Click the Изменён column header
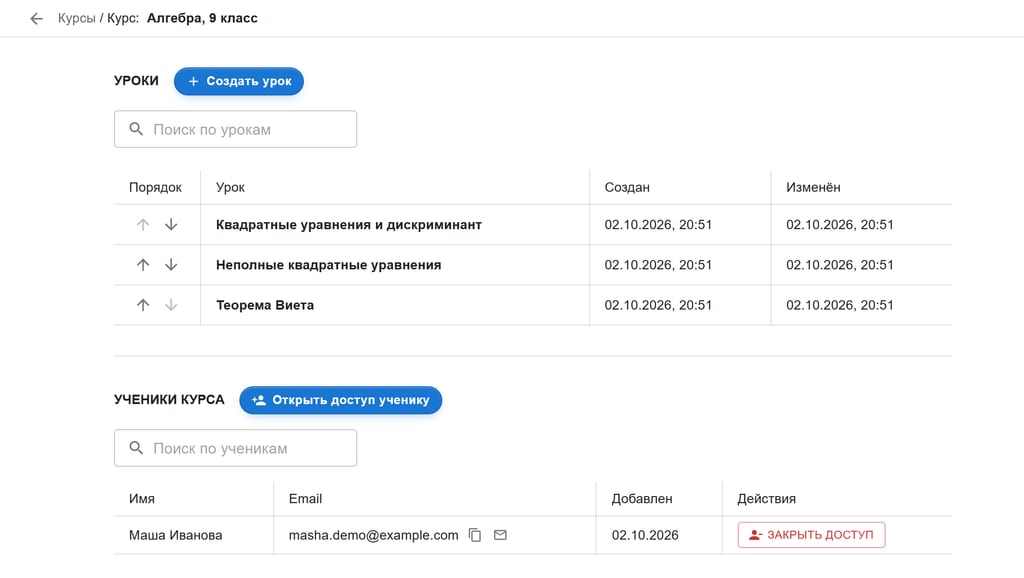 coord(813,187)
